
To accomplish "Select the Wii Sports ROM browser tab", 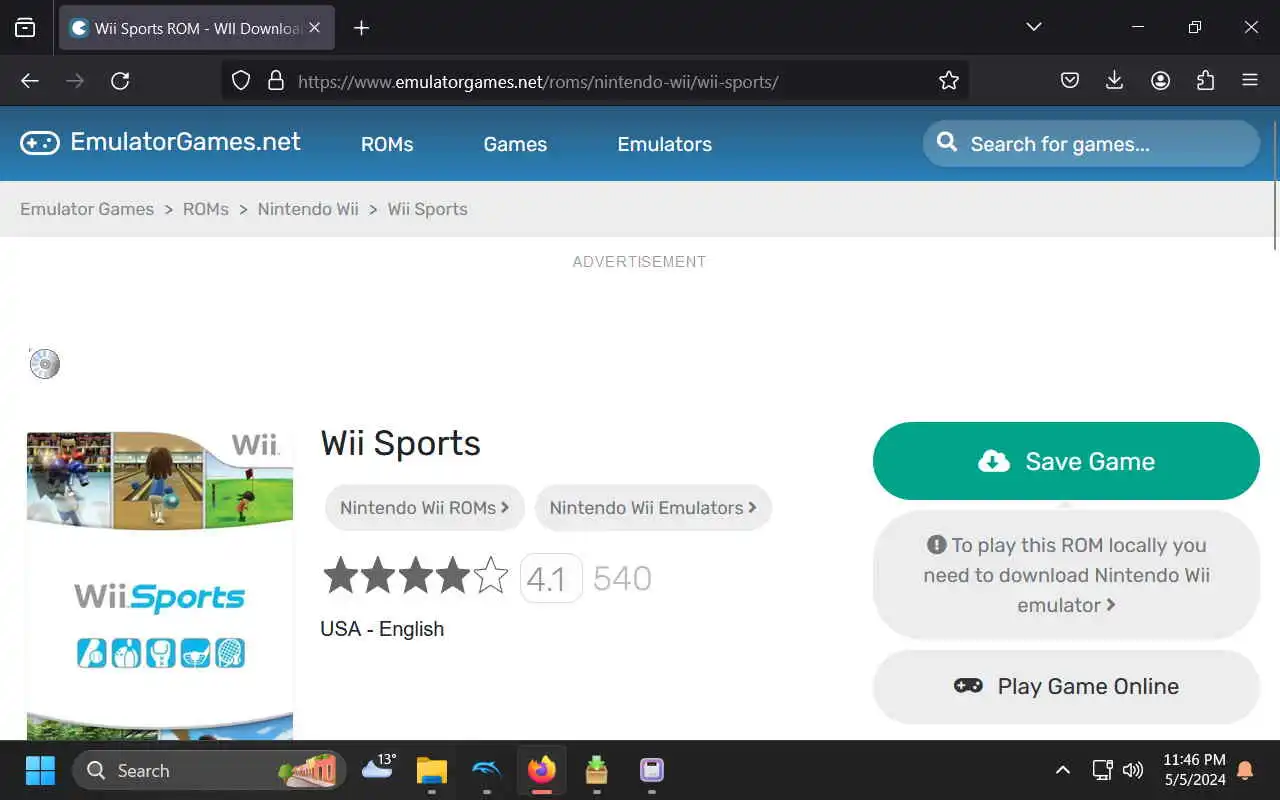I will [x=197, y=28].
